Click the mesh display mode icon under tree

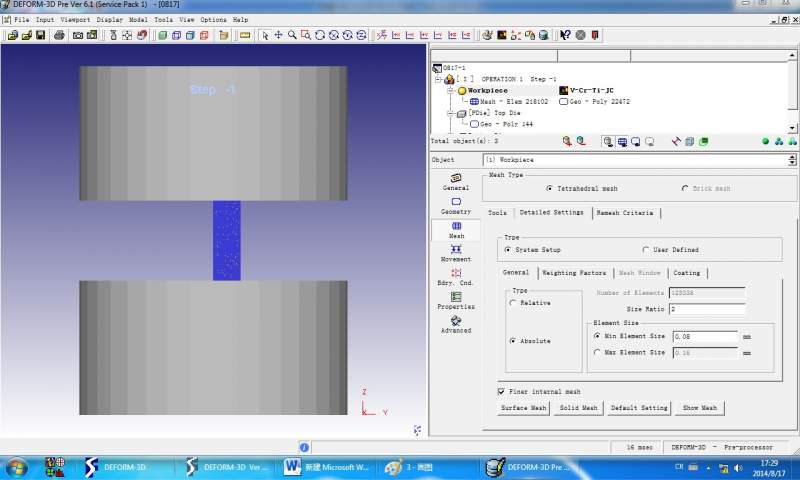[622, 142]
